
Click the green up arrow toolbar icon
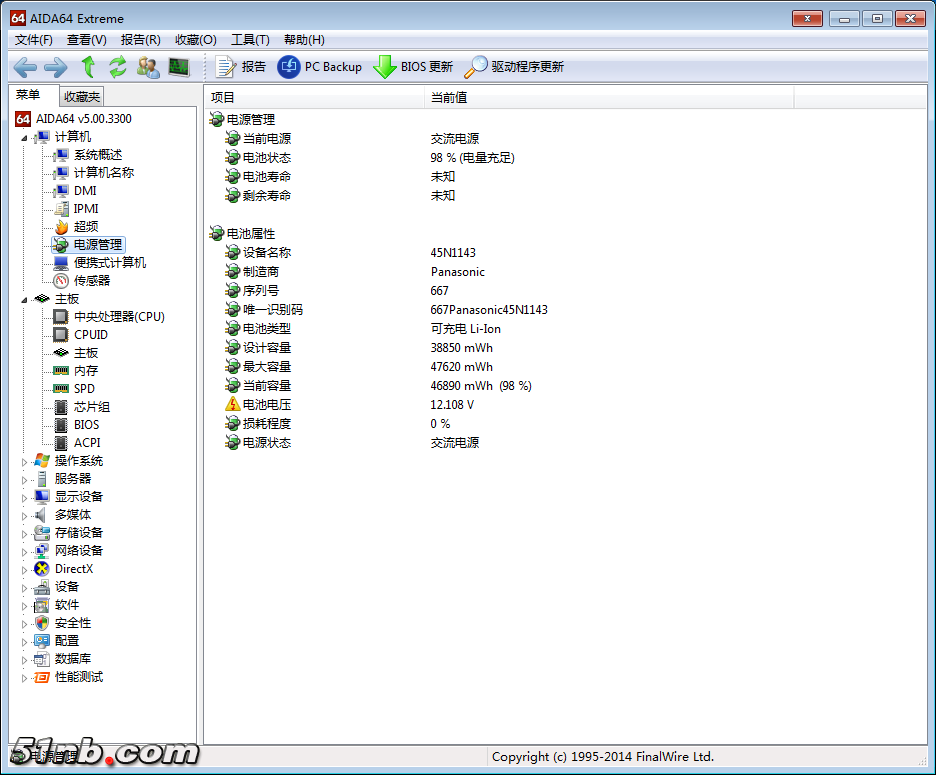88,67
